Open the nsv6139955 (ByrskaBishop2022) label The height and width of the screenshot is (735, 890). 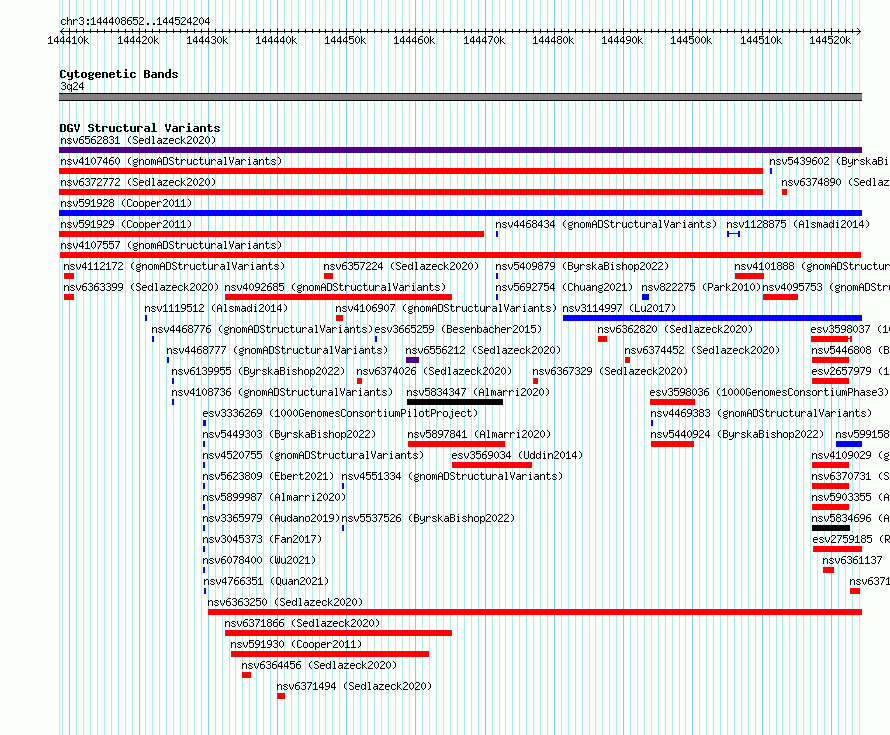tap(258, 371)
